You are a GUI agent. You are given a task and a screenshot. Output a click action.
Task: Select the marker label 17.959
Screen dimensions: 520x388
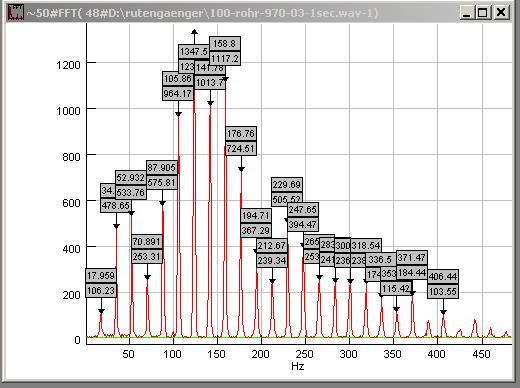tap(101, 276)
